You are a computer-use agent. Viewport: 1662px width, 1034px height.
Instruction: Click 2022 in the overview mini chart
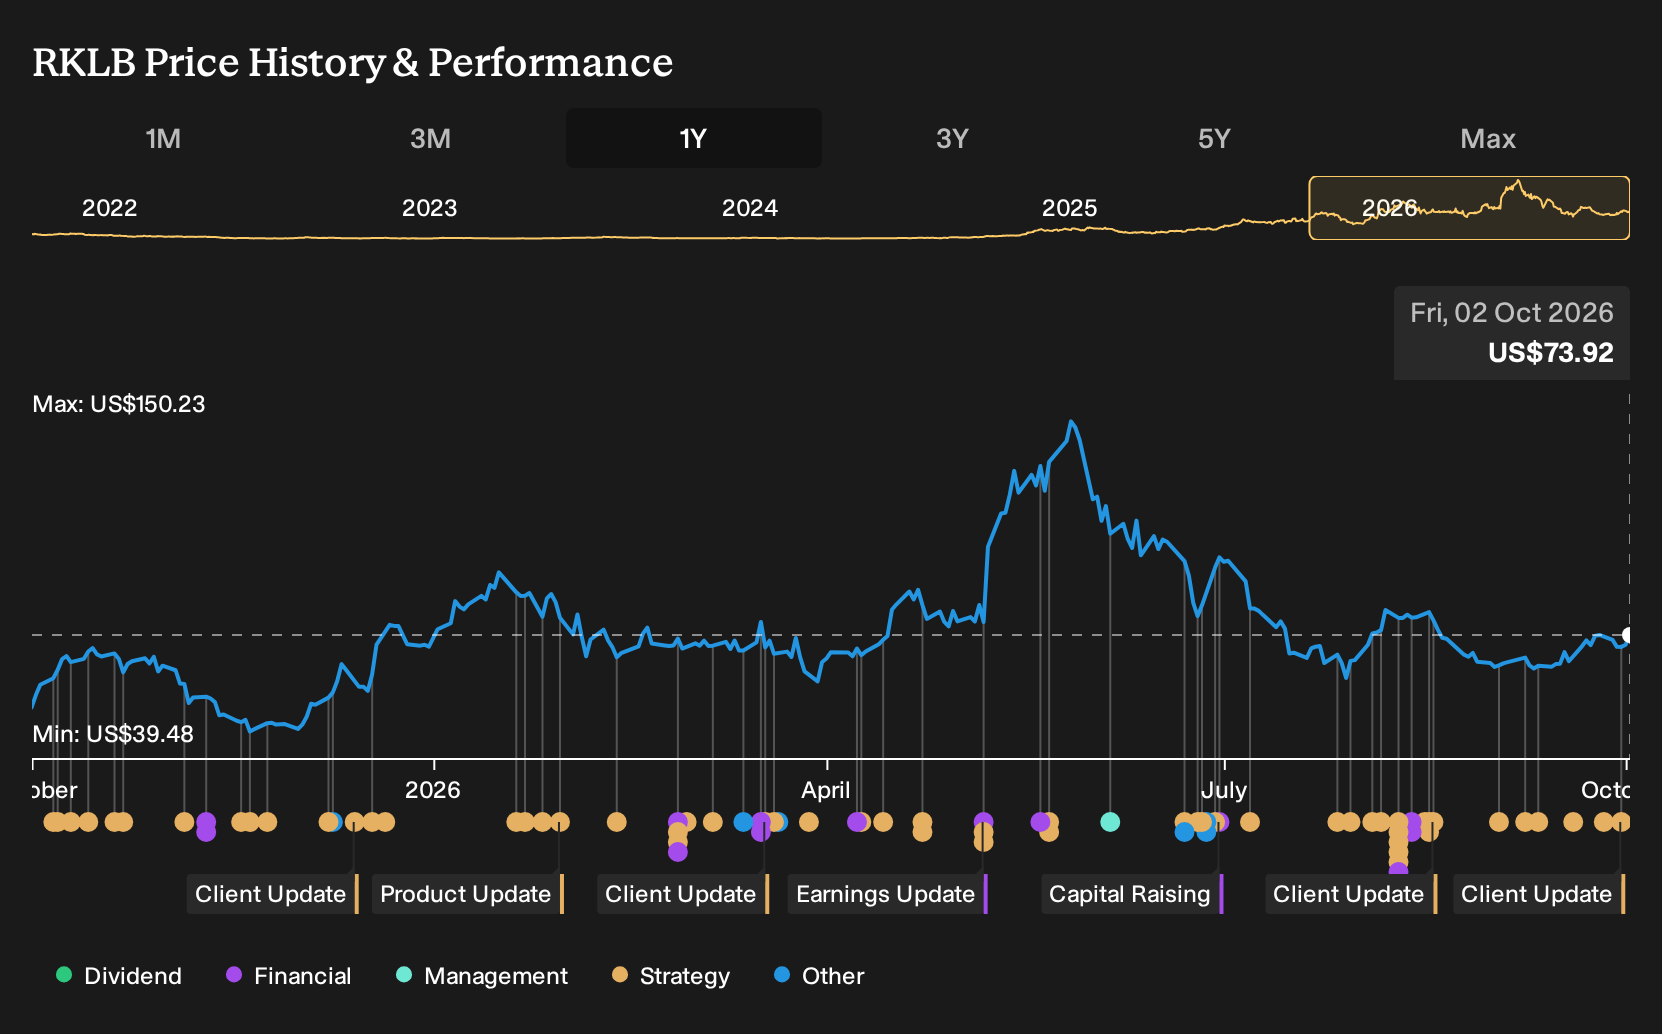[x=109, y=208]
